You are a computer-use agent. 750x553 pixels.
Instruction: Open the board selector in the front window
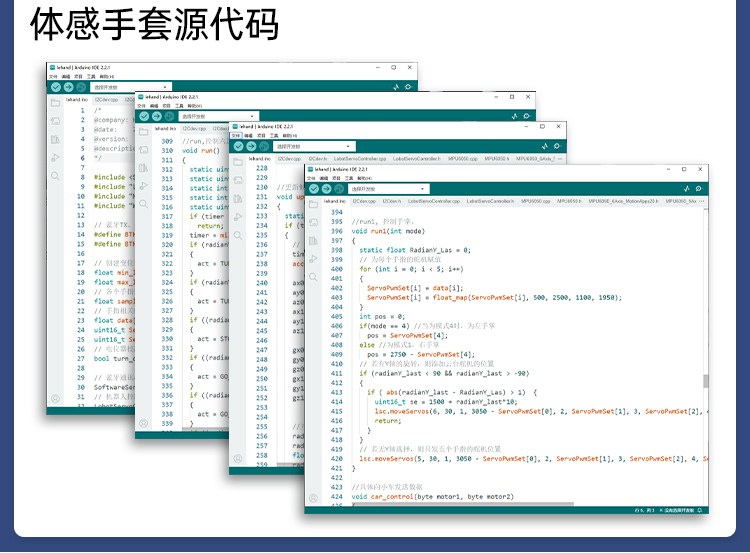click(x=389, y=189)
